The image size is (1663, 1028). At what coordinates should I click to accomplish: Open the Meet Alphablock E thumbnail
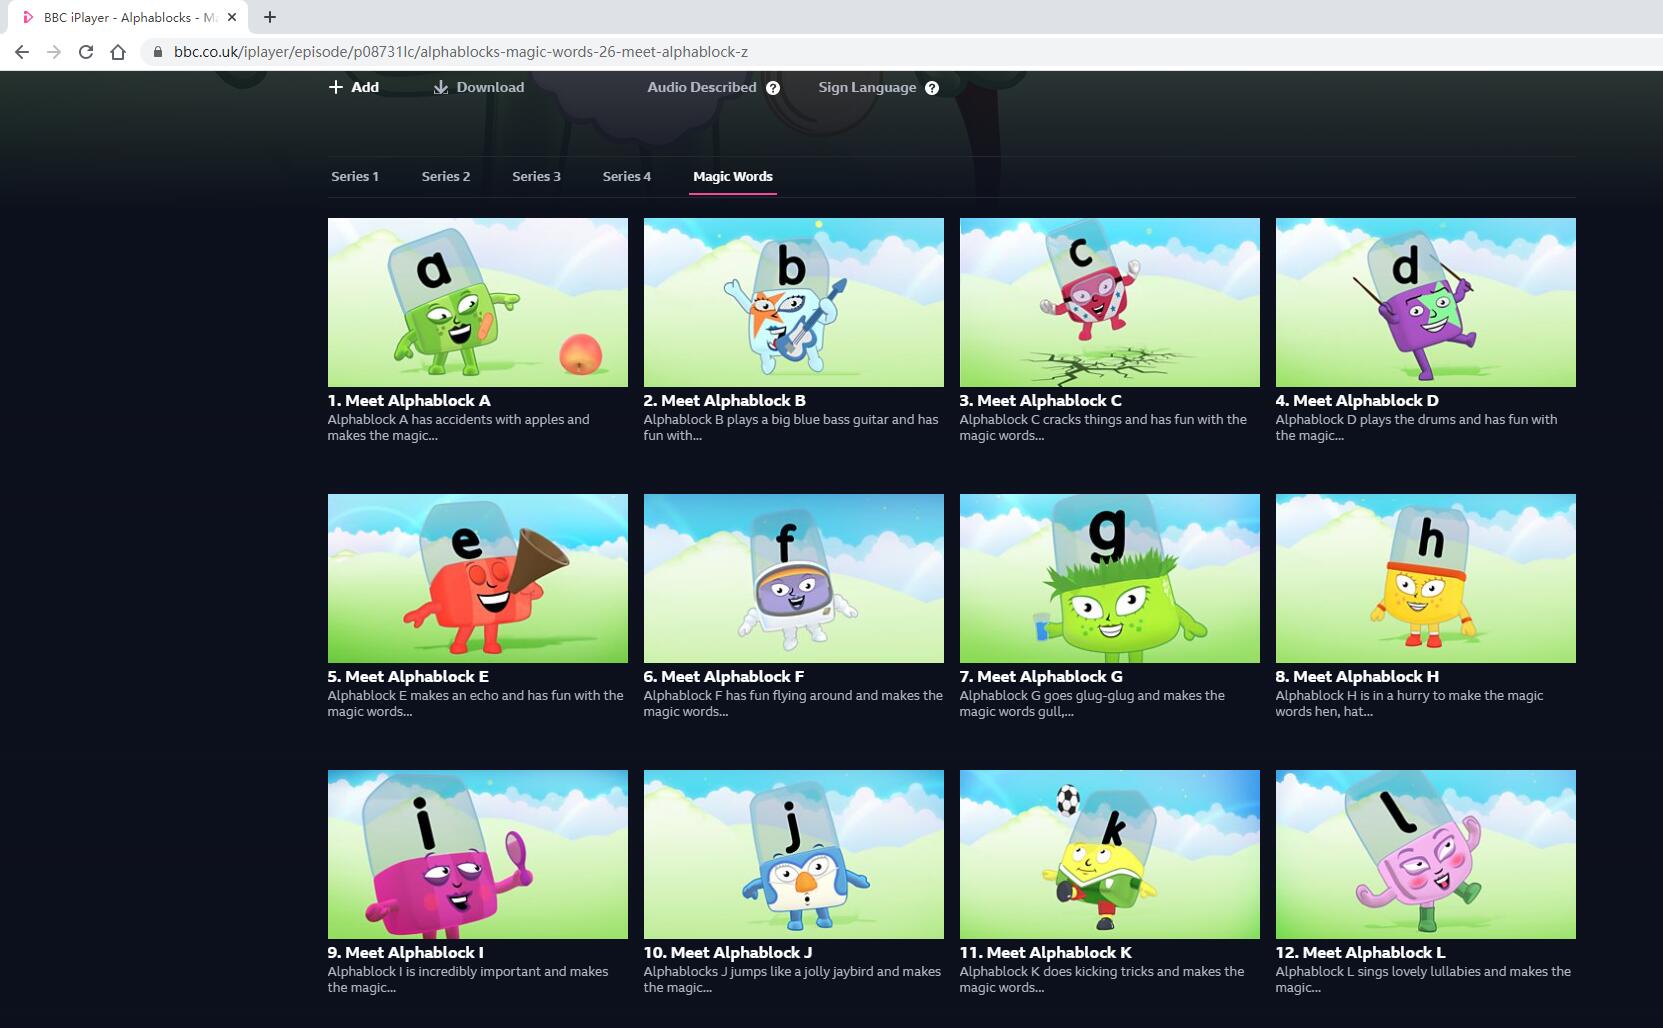478,578
